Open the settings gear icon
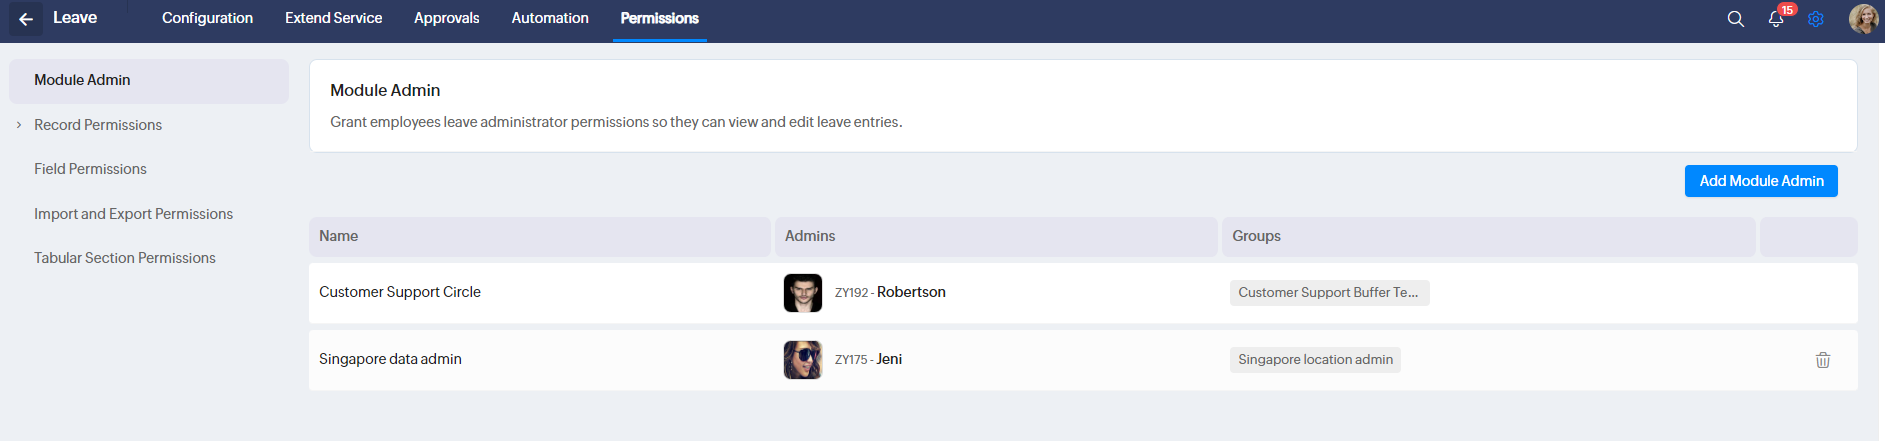The height and width of the screenshot is (441, 1885). tap(1816, 19)
